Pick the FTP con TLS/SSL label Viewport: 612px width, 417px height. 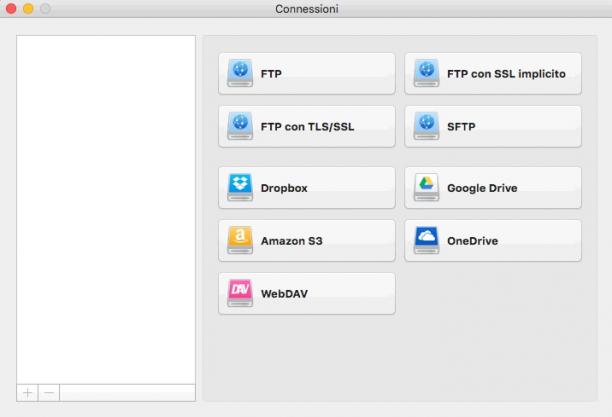(308, 127)
